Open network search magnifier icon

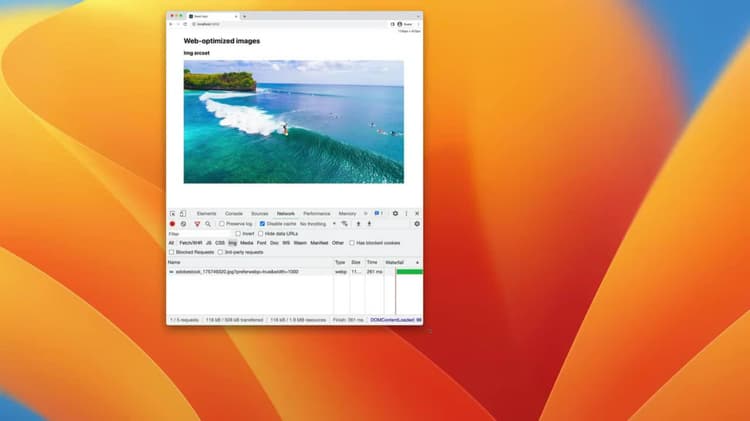point(208,224)
